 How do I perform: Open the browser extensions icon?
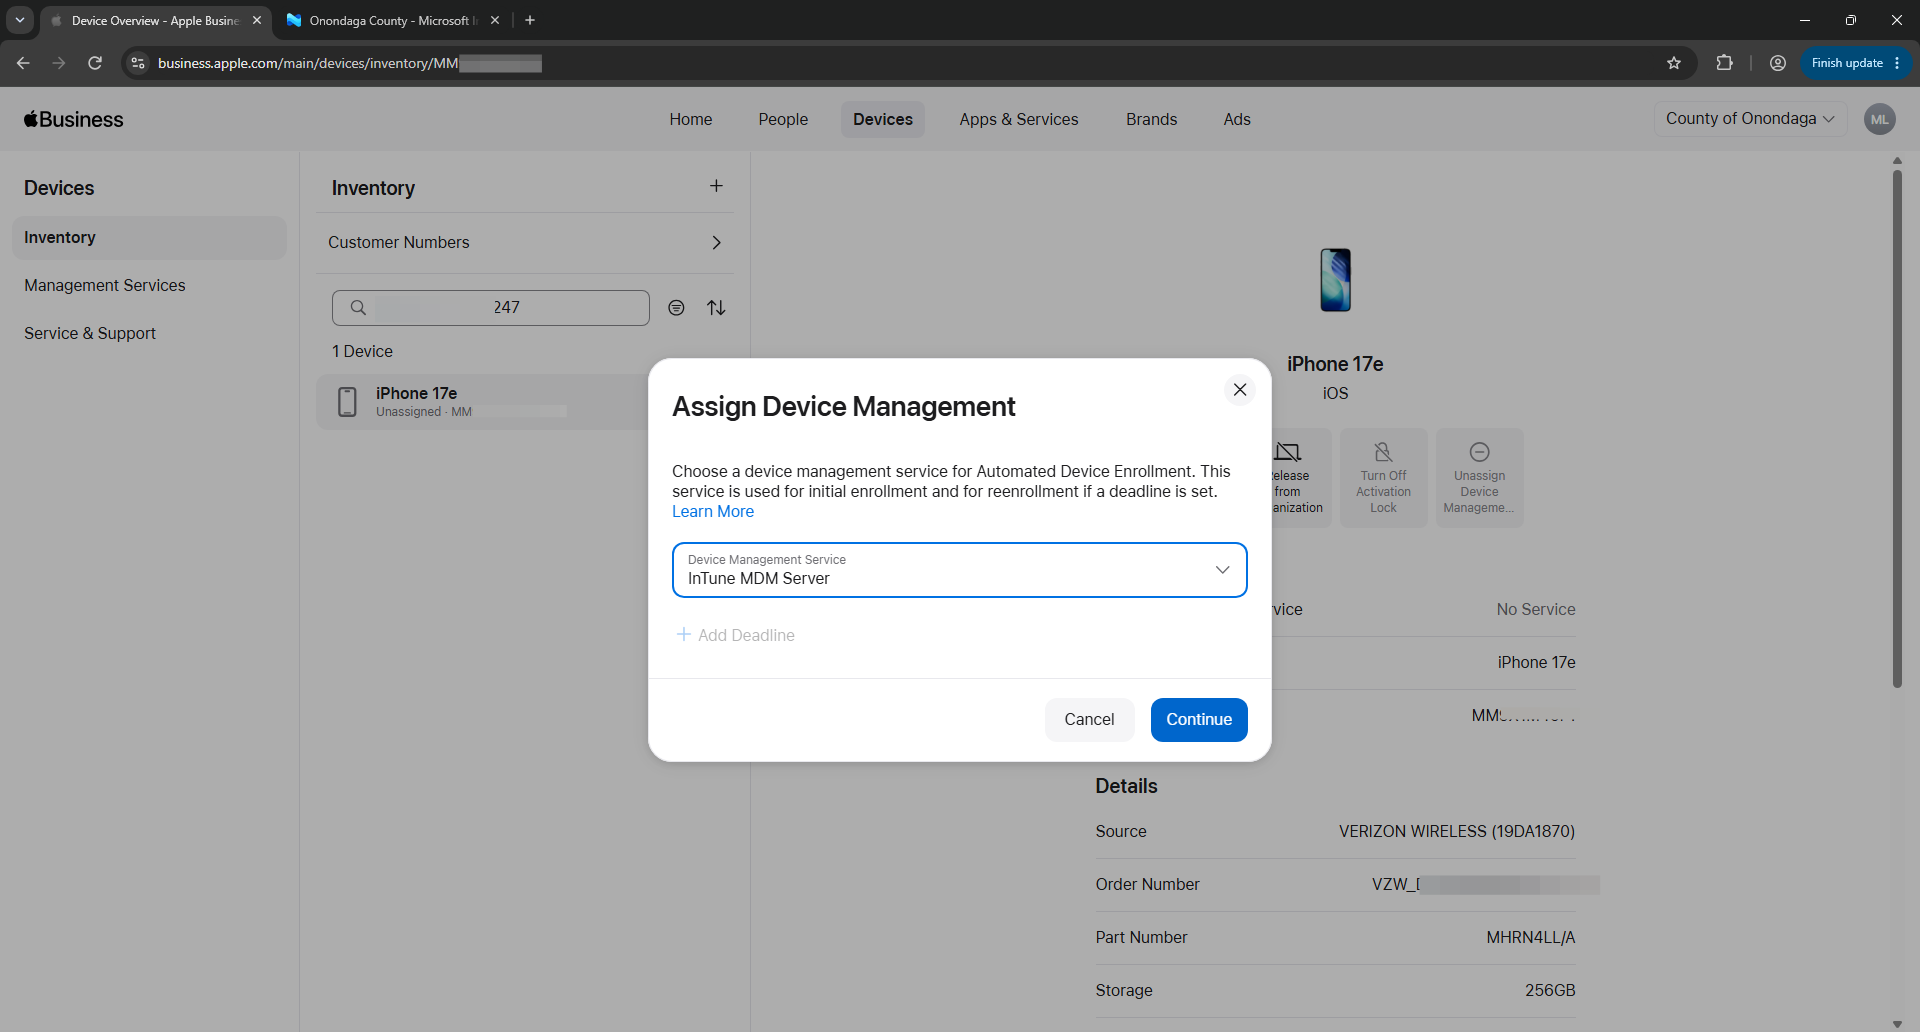pyautogui.click(x=1724, y=63)
